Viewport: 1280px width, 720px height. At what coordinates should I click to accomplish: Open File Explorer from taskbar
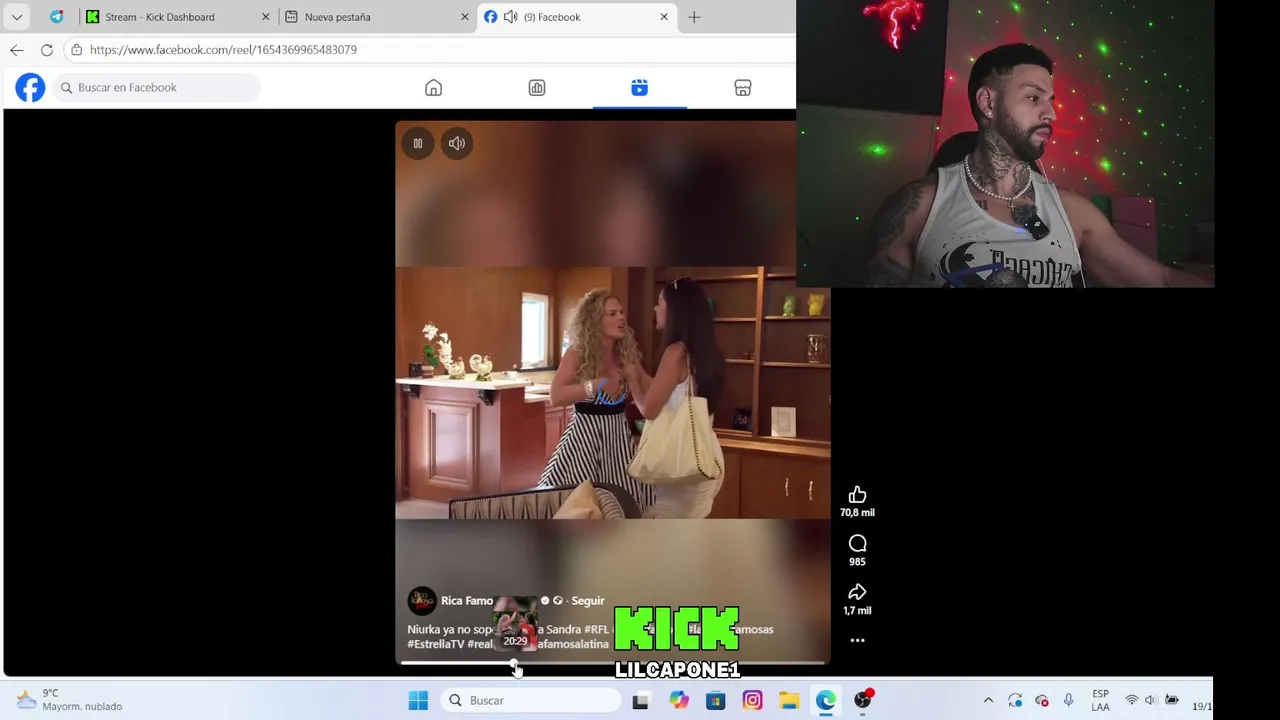(789, 701)
